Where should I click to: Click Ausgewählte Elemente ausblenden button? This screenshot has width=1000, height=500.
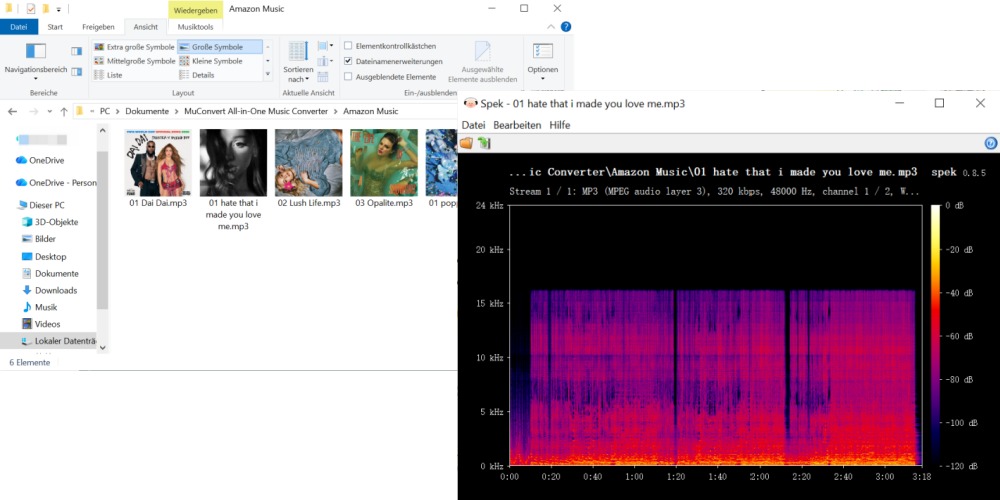point(483,62)
